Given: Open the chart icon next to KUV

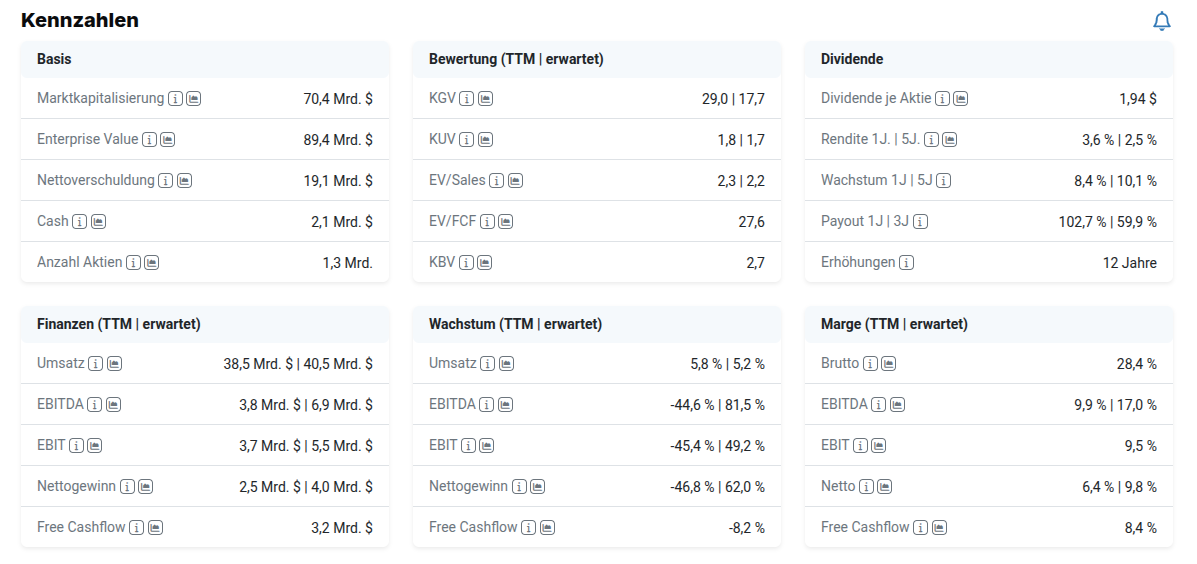Looking at the screenshot, I should point(484,140).
